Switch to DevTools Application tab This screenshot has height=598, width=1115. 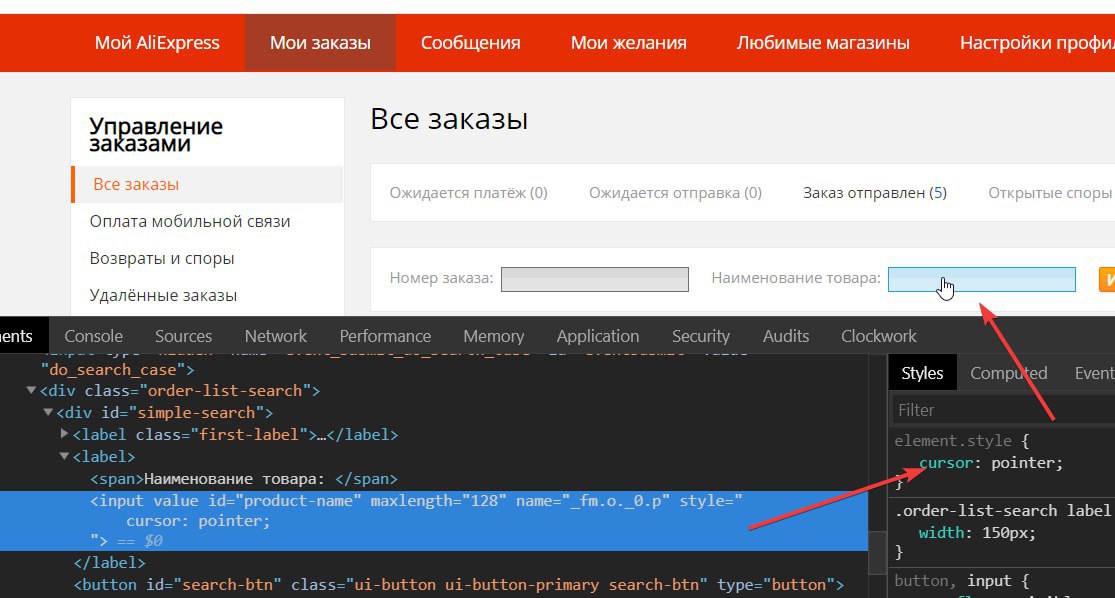[x=597, y=336]
